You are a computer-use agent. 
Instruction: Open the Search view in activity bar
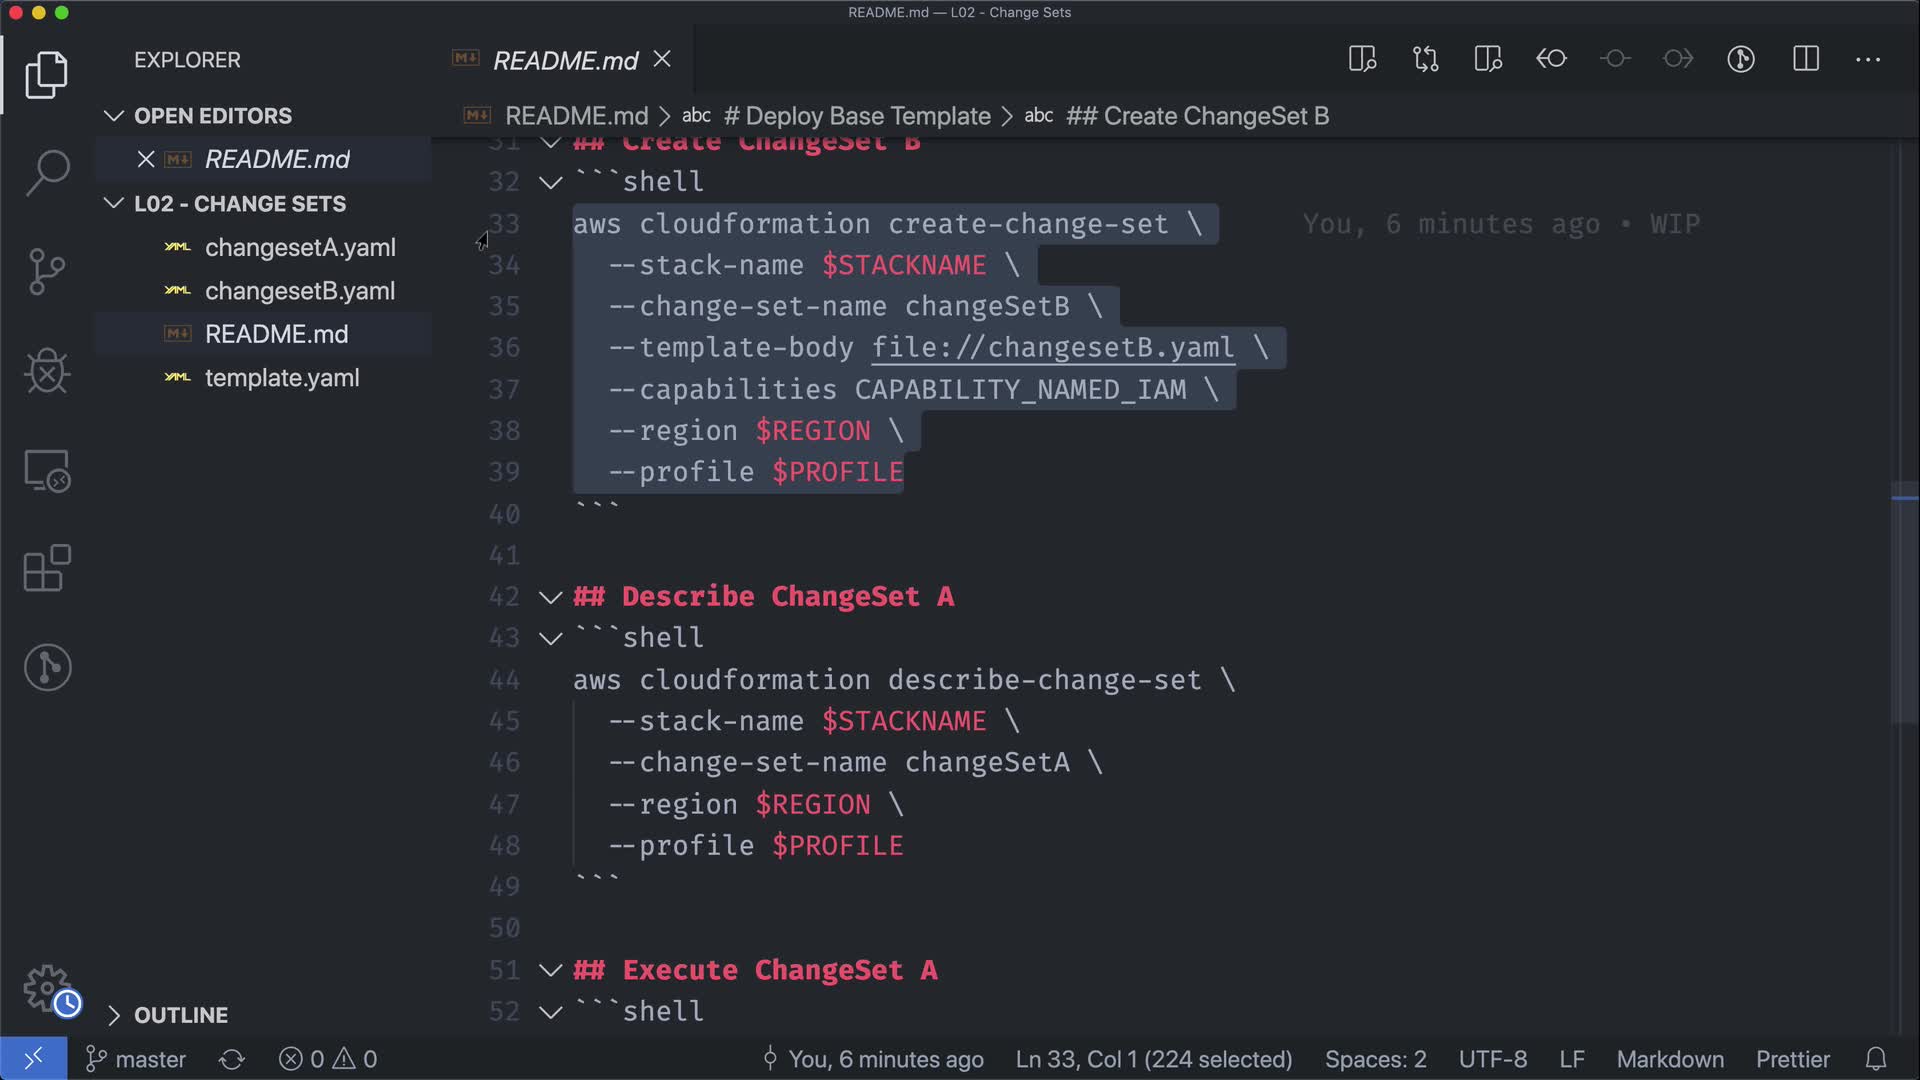[x=47, y=172]
